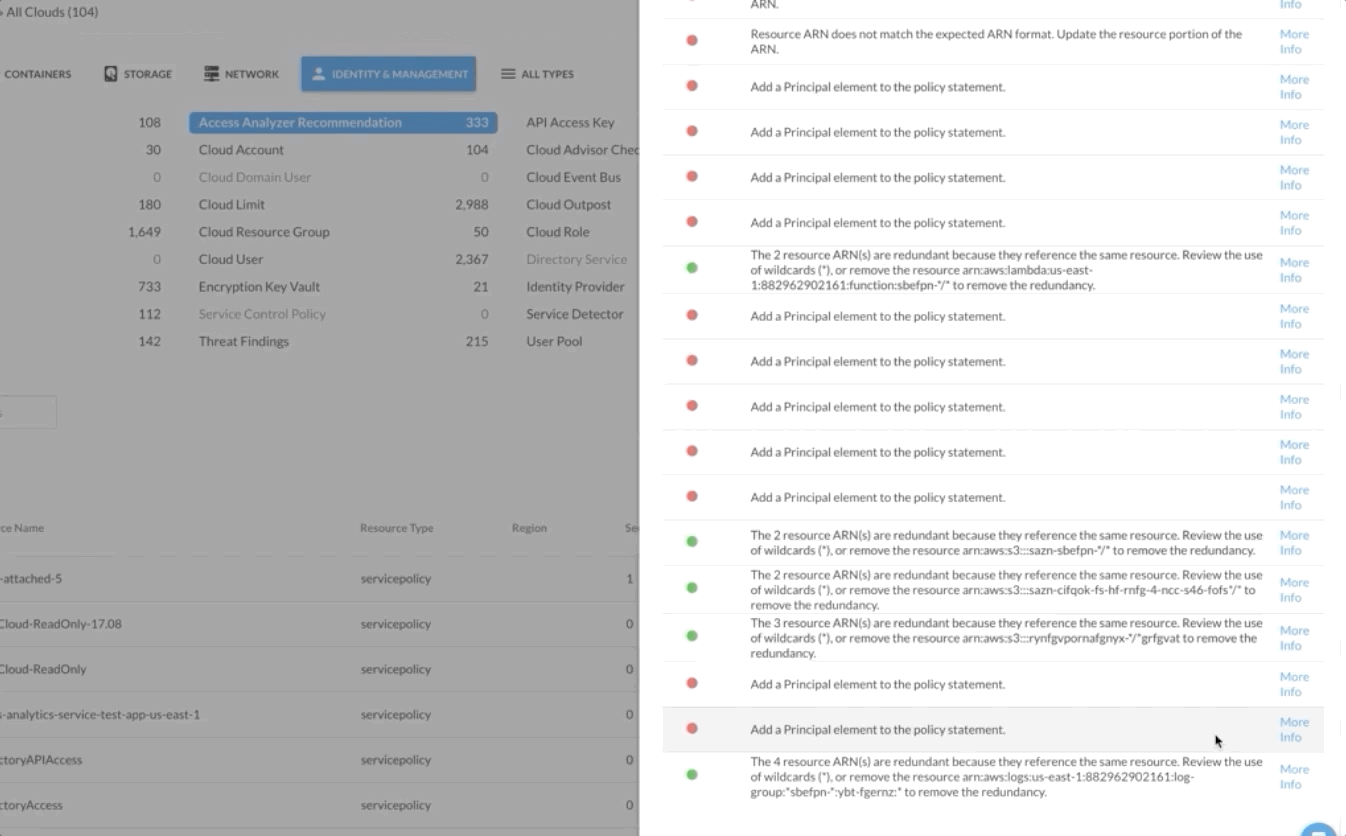Choose Threat Findings resource type
Viewport: 1346px width, 836px height.
pyautogui.click(x=243, y=341)
